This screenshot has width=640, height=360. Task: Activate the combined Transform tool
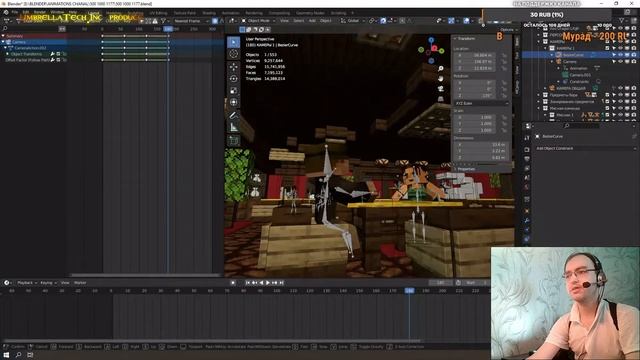point(233,102)
